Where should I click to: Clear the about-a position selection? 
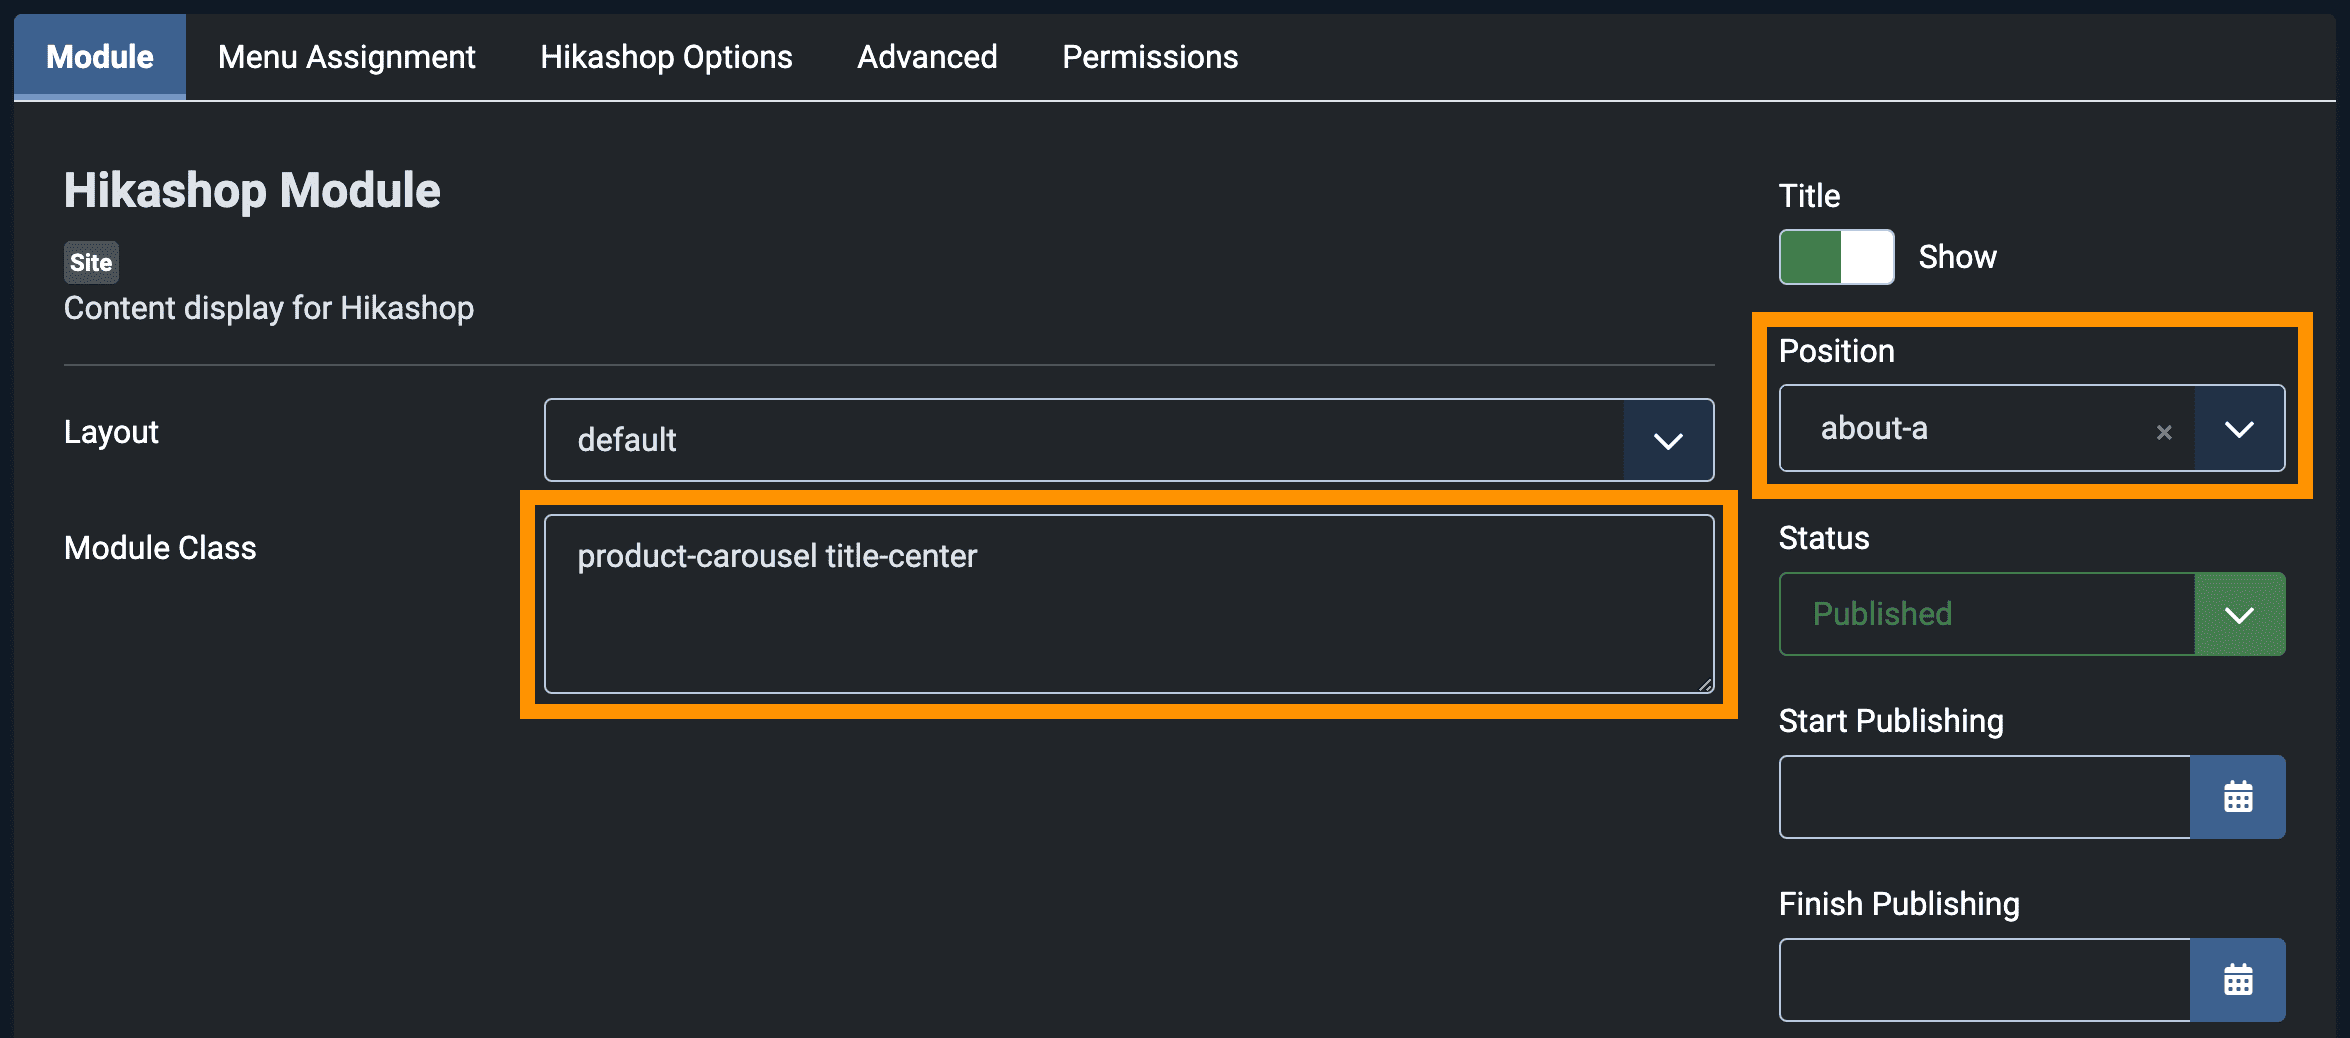pyautogui.click(x=2164, y=432)
